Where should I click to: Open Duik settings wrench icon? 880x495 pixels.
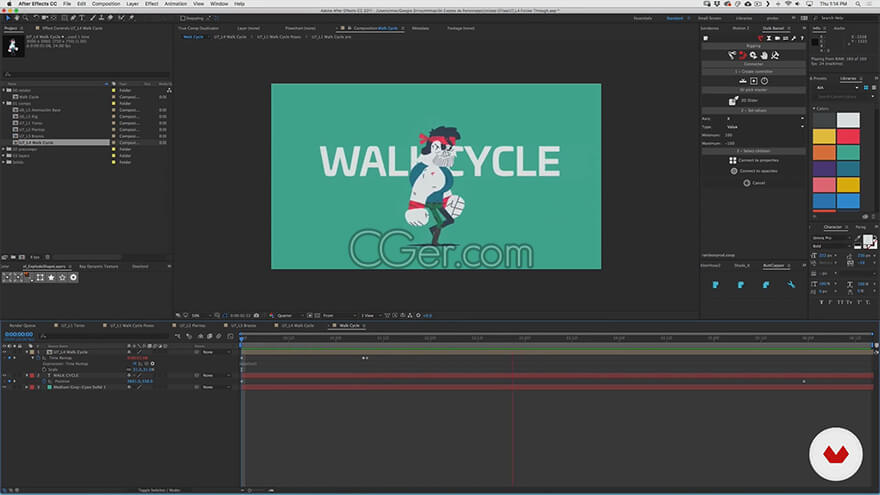(794, 38)
